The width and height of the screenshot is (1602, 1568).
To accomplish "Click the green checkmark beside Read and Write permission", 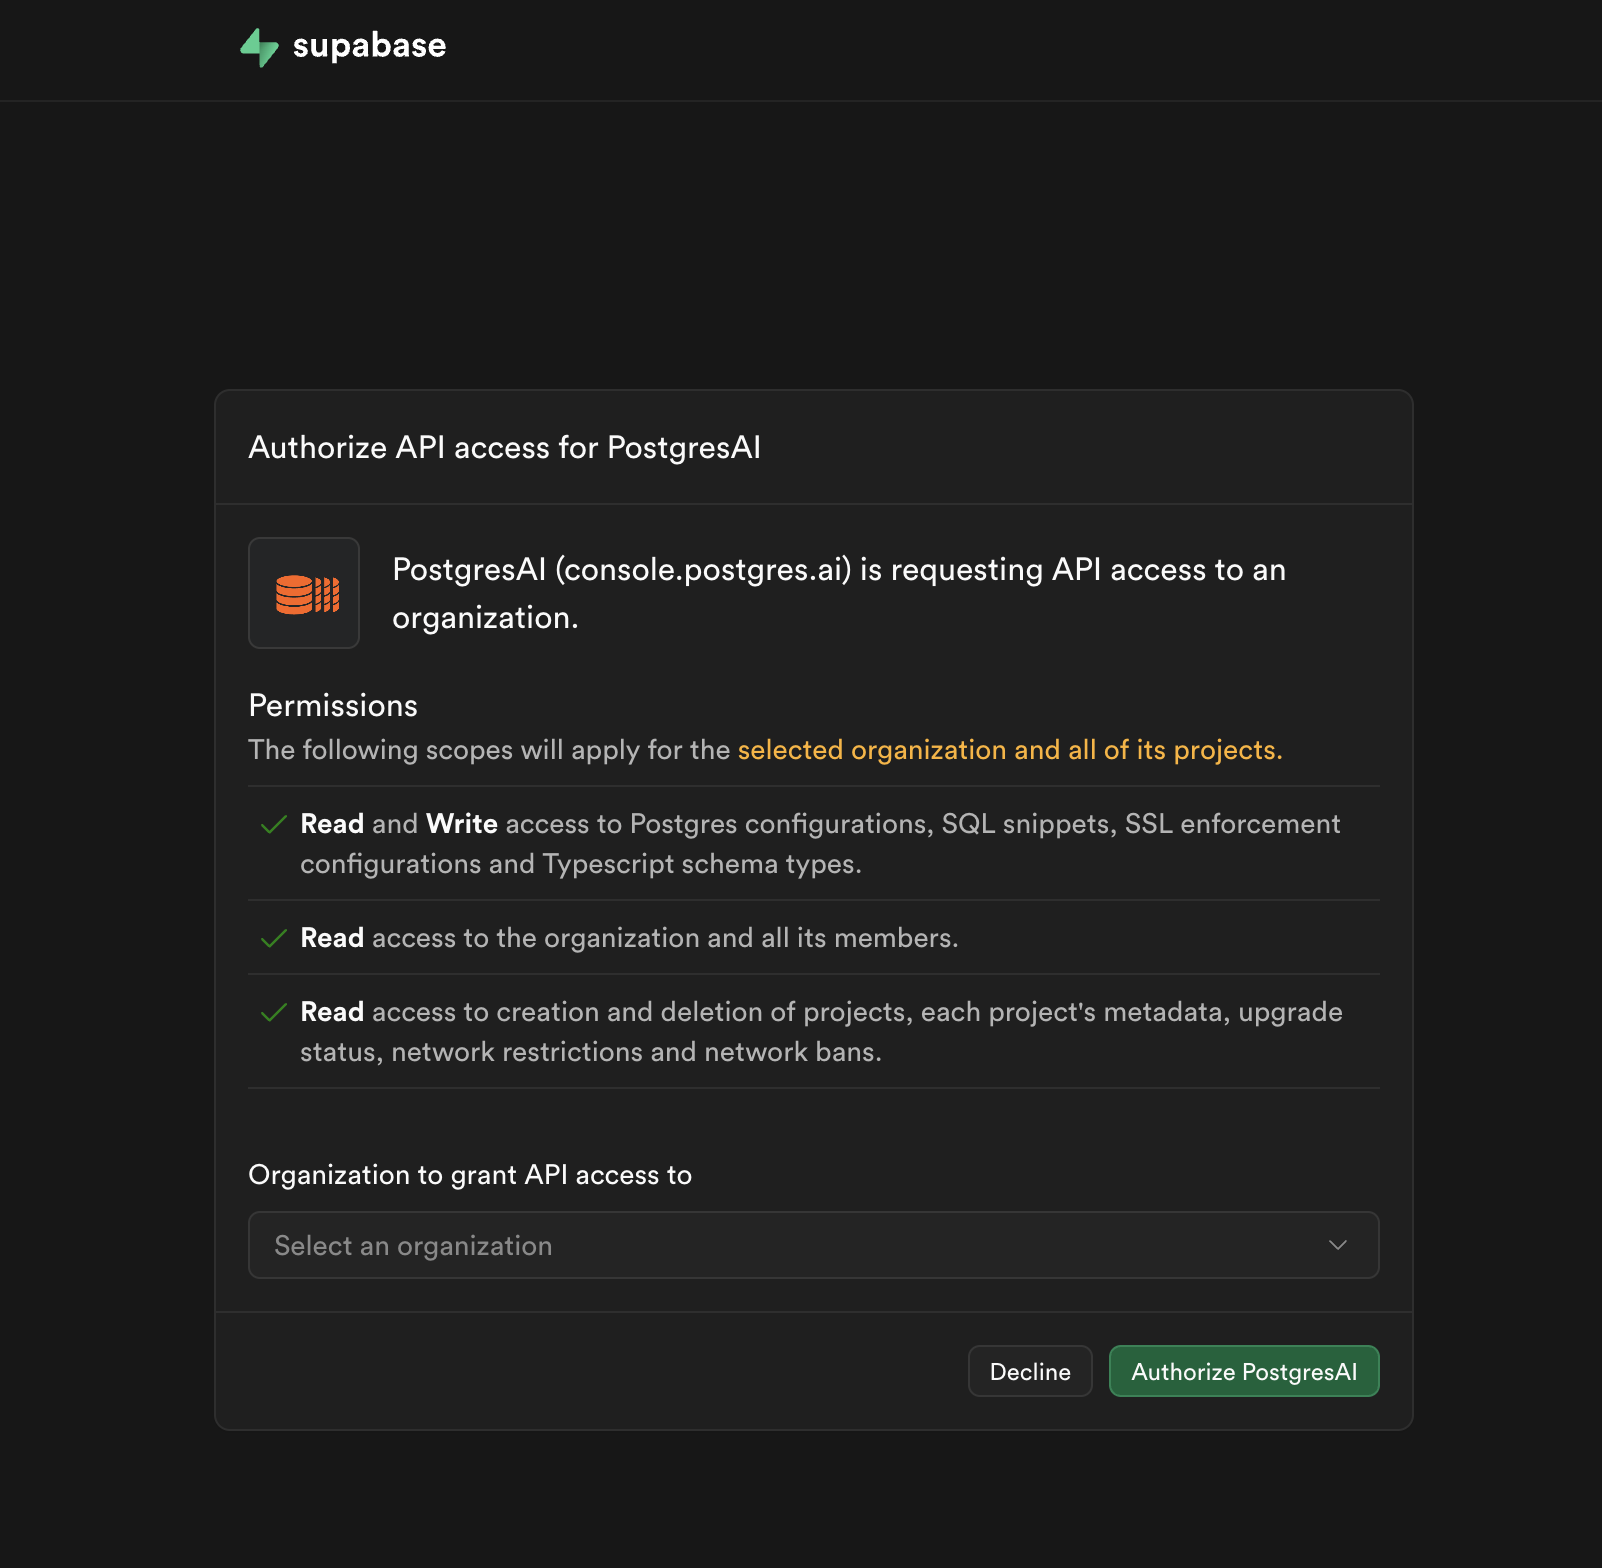I will 272,825.
